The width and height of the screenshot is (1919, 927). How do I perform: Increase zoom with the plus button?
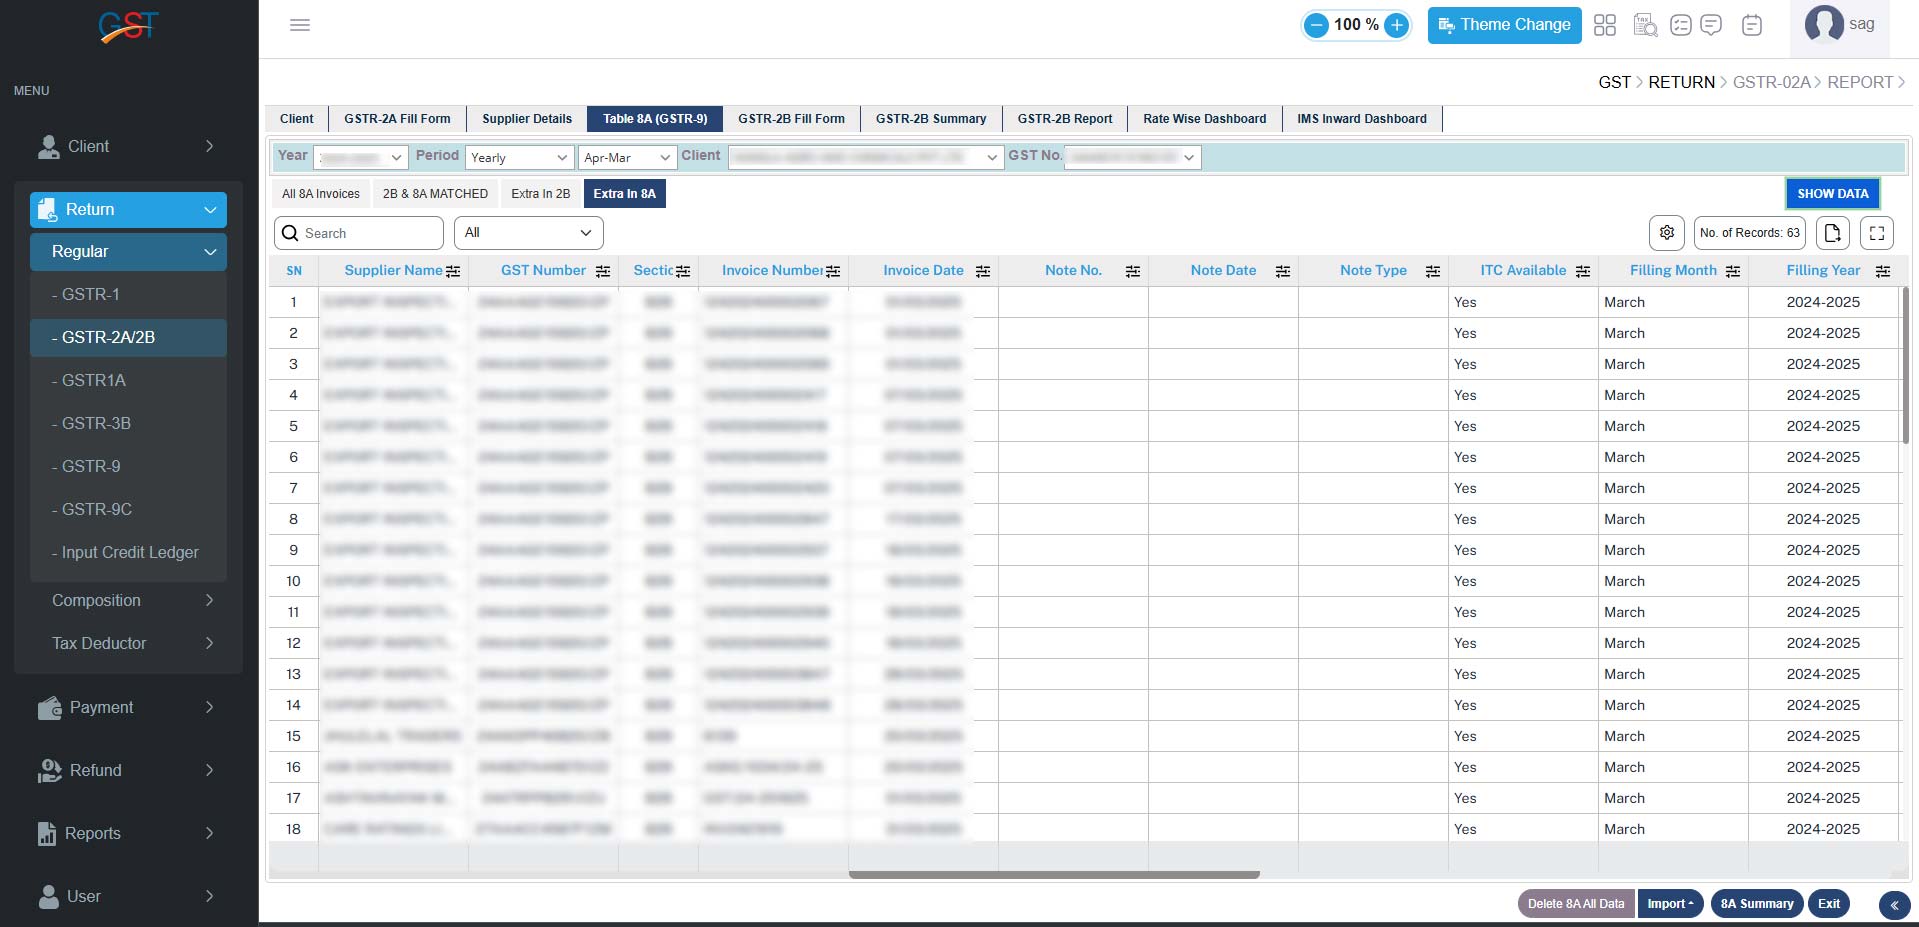coord(1396,25)
